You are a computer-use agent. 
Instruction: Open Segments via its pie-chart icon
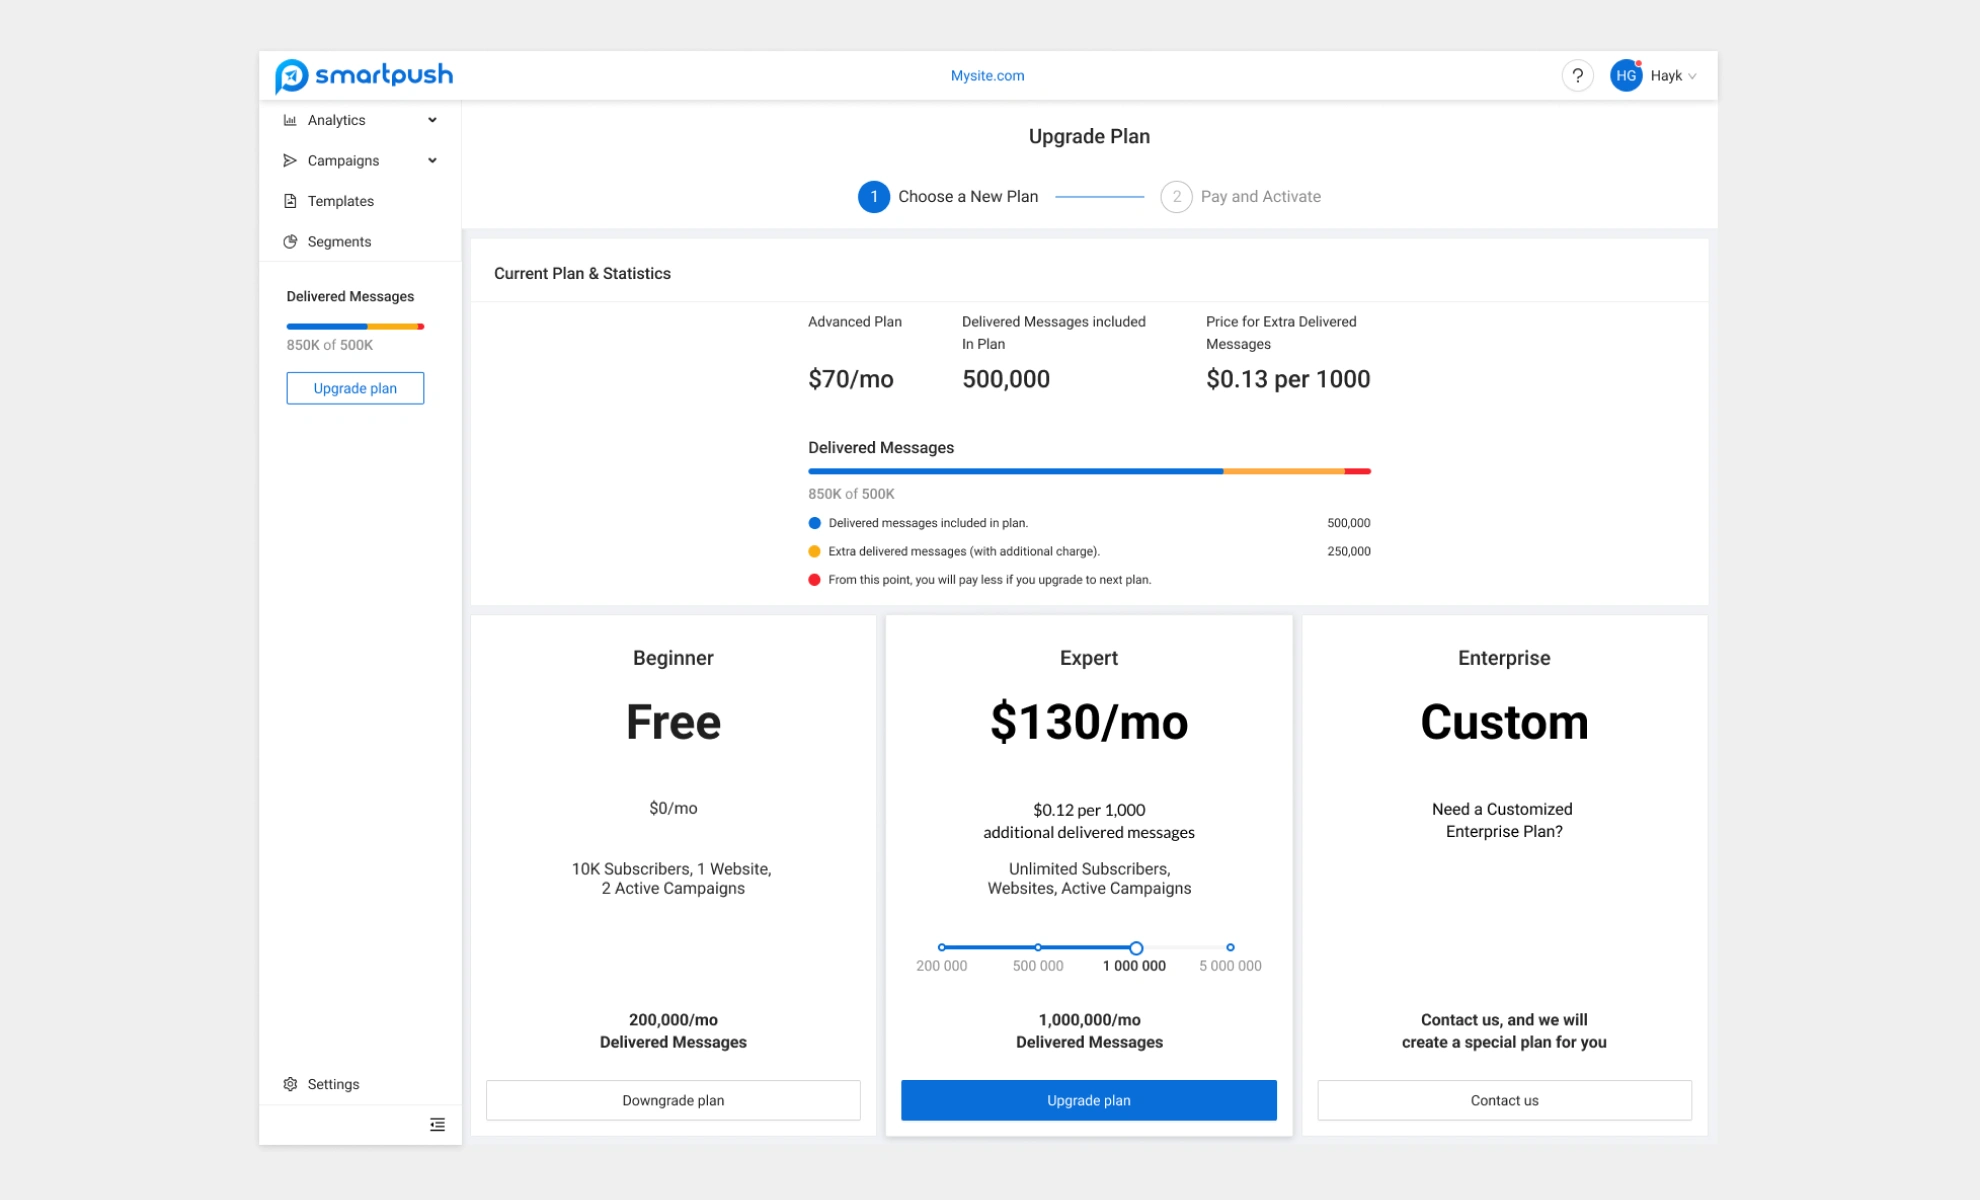290,241
